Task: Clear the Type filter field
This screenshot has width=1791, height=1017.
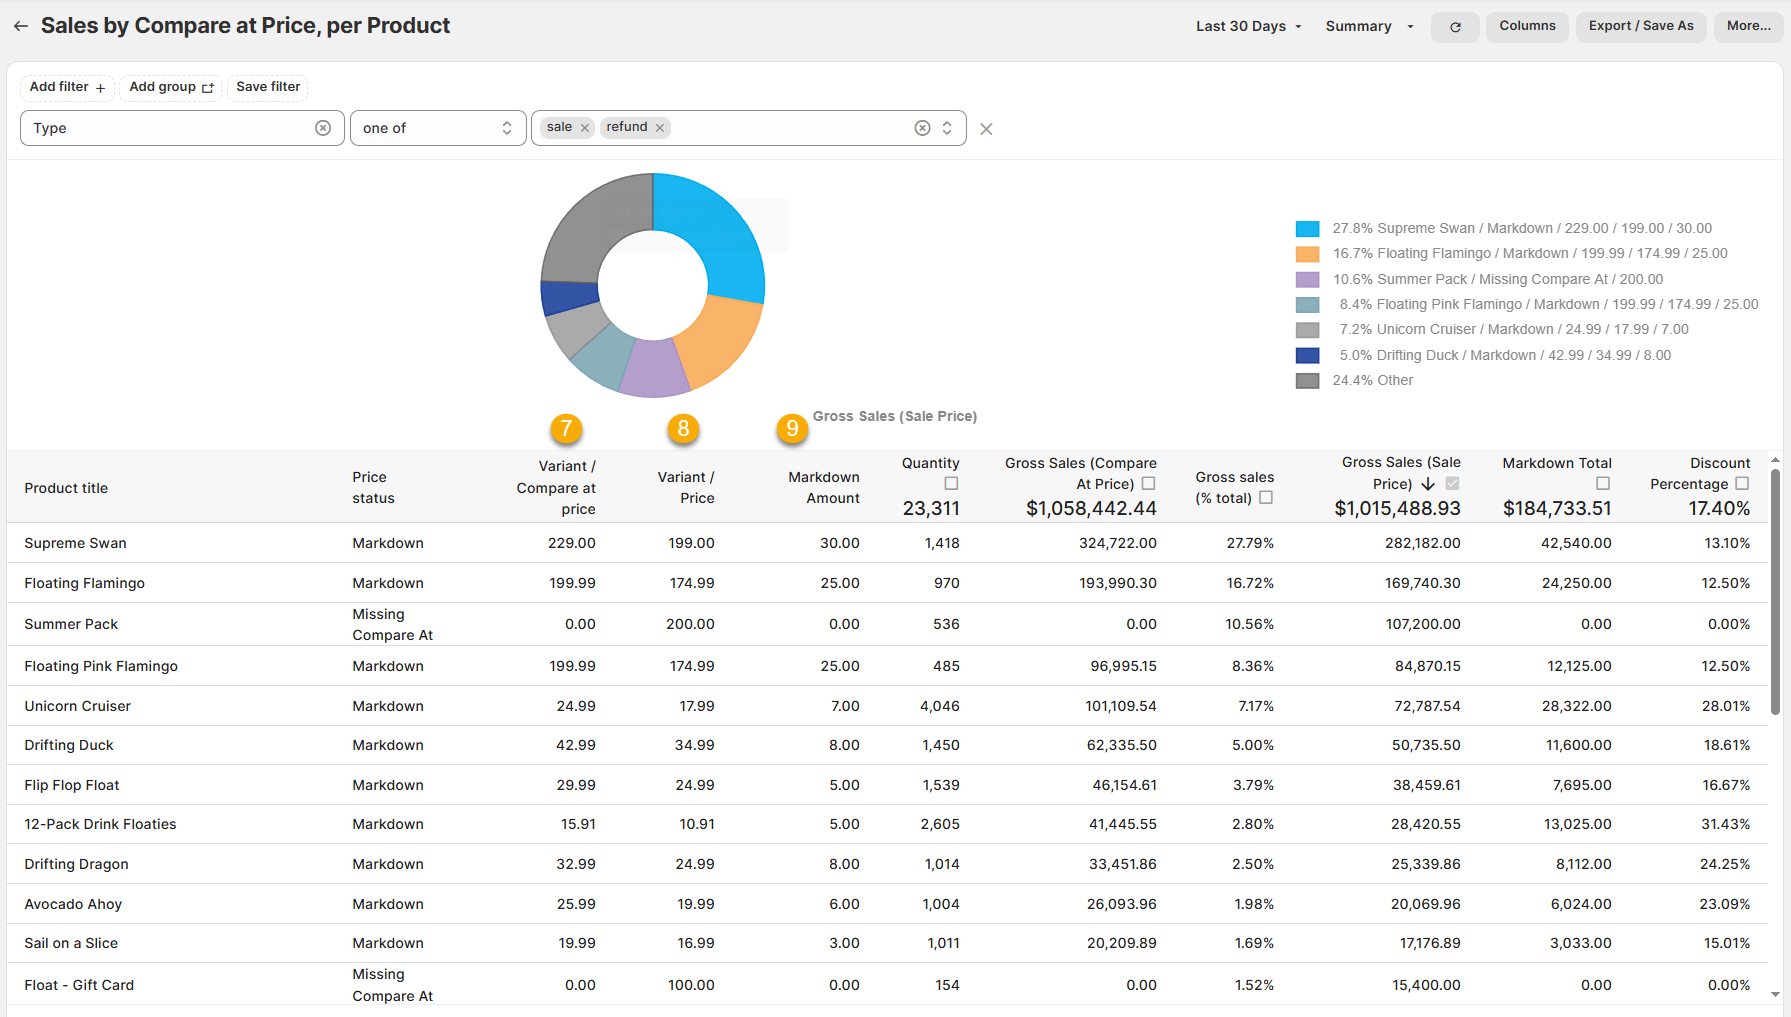Action: (x=323, y=128)
